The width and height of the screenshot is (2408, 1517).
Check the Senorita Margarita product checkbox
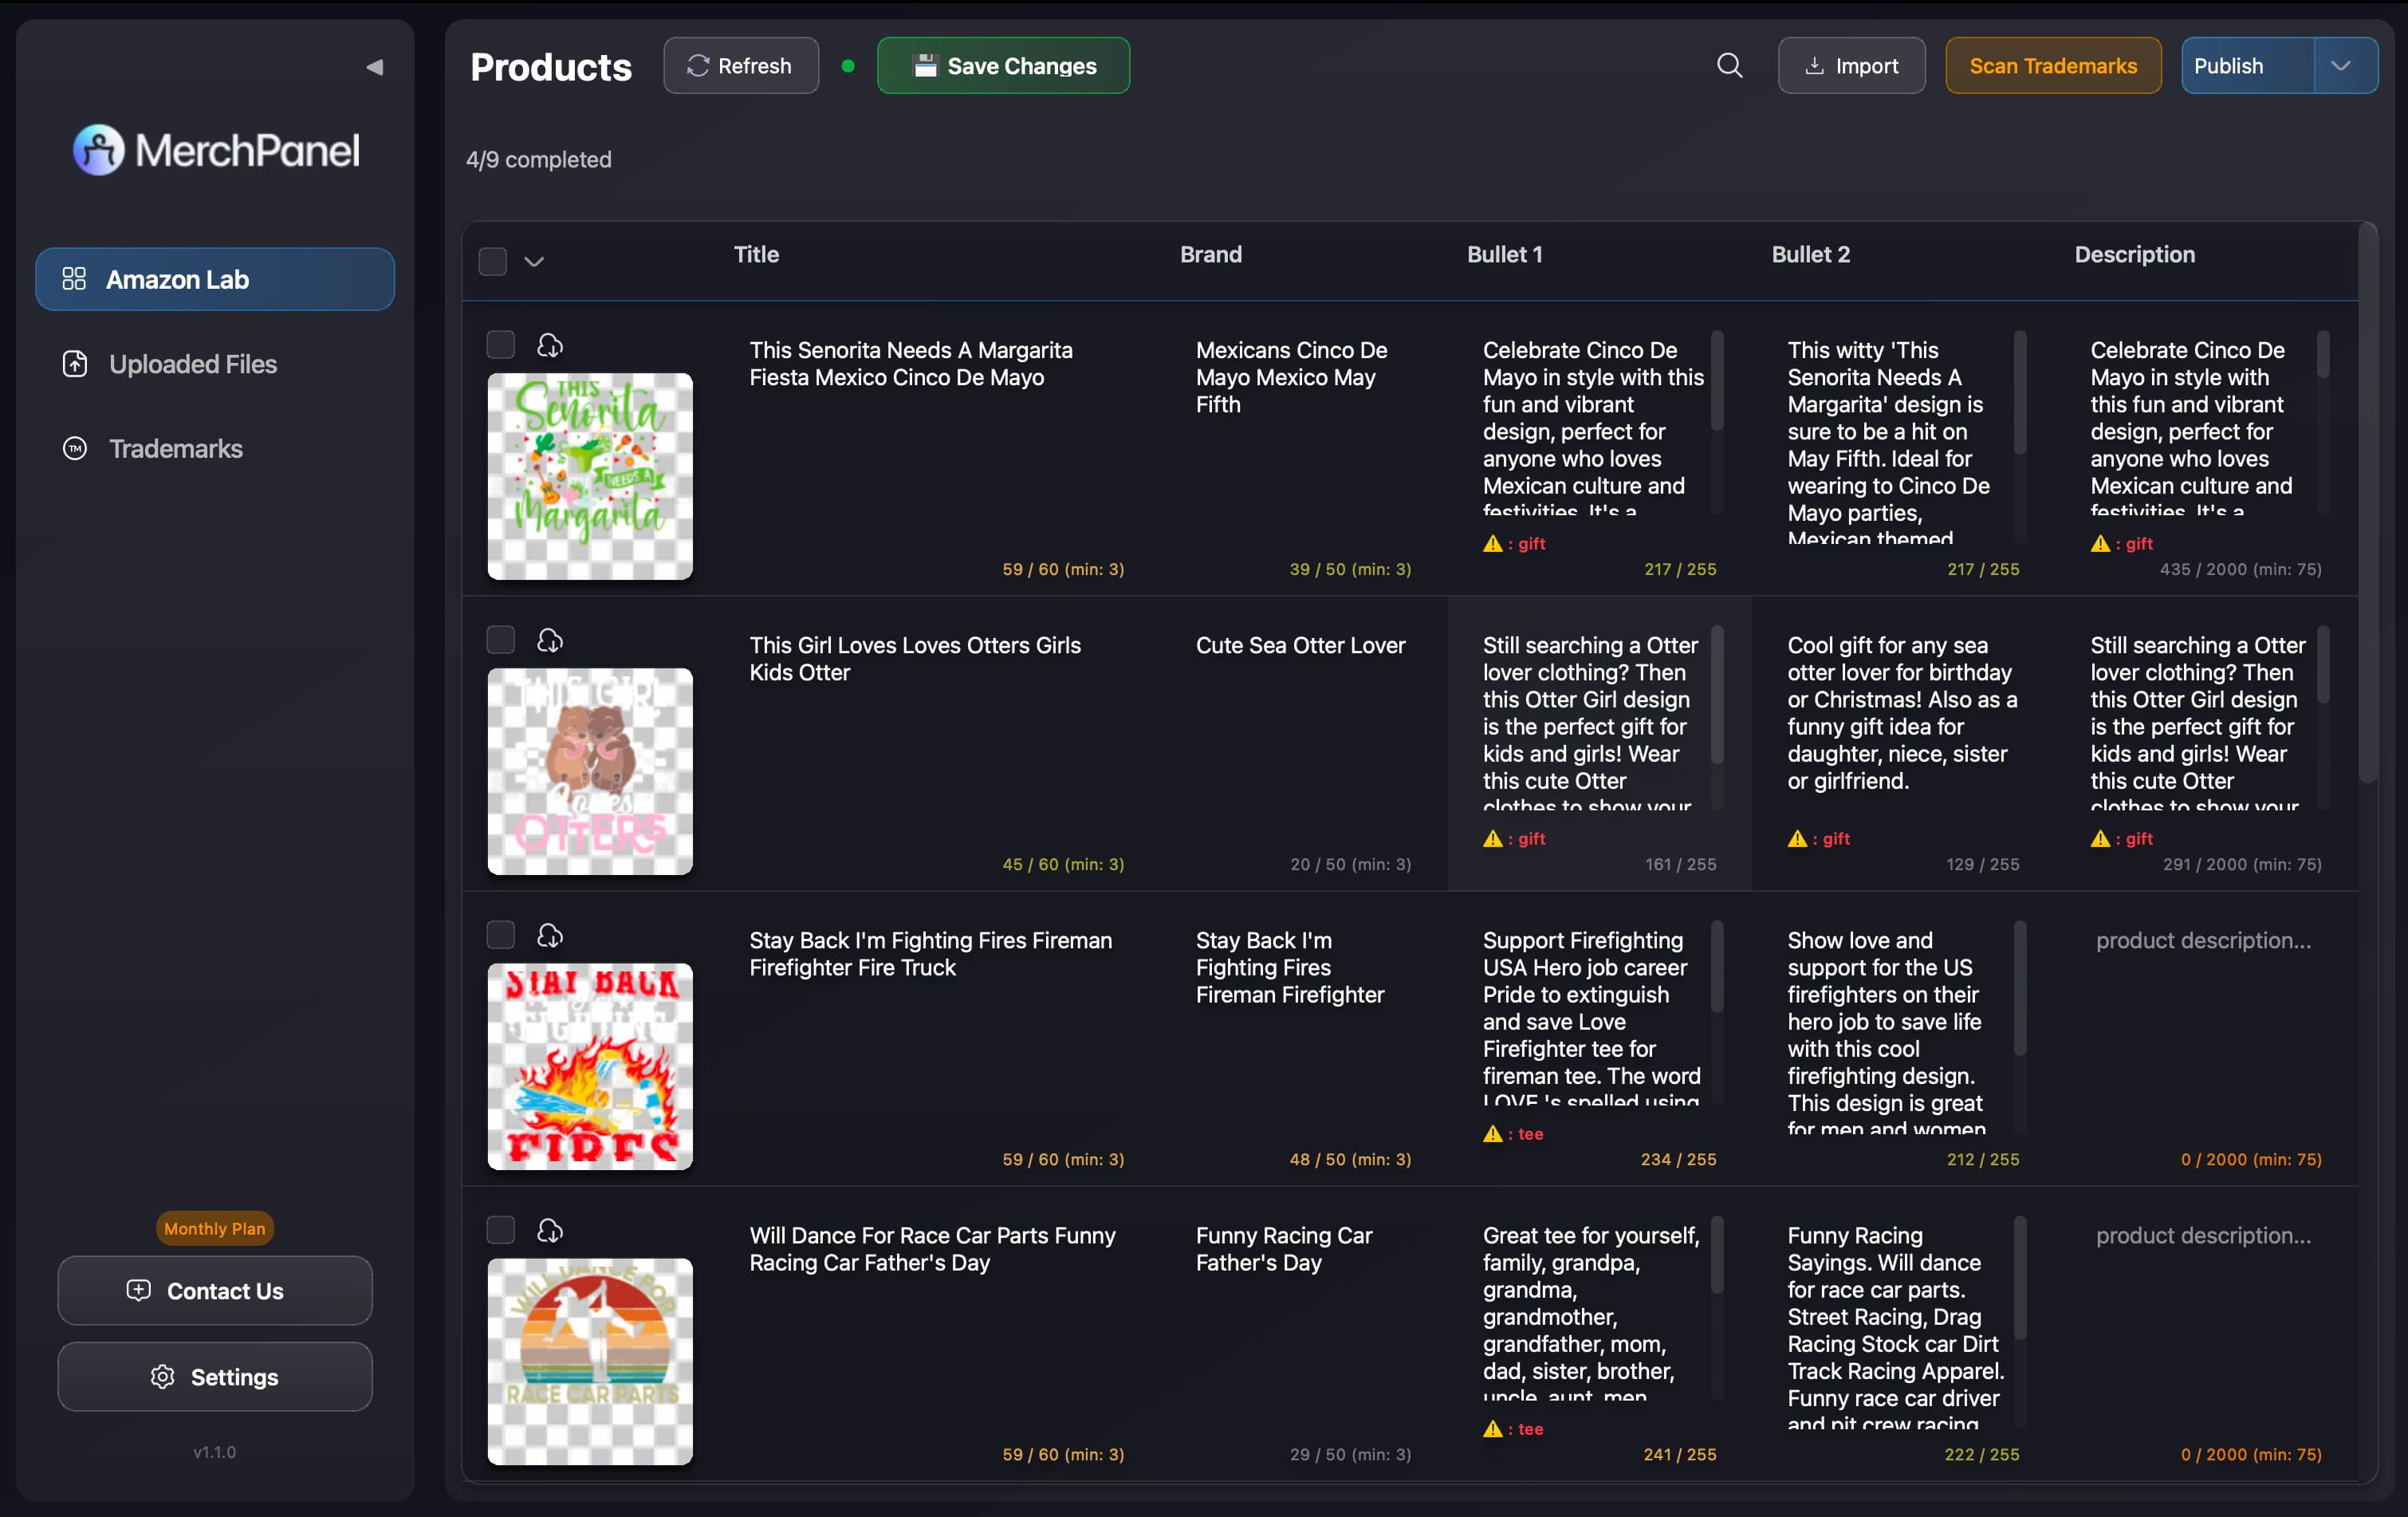click(500, 345)
